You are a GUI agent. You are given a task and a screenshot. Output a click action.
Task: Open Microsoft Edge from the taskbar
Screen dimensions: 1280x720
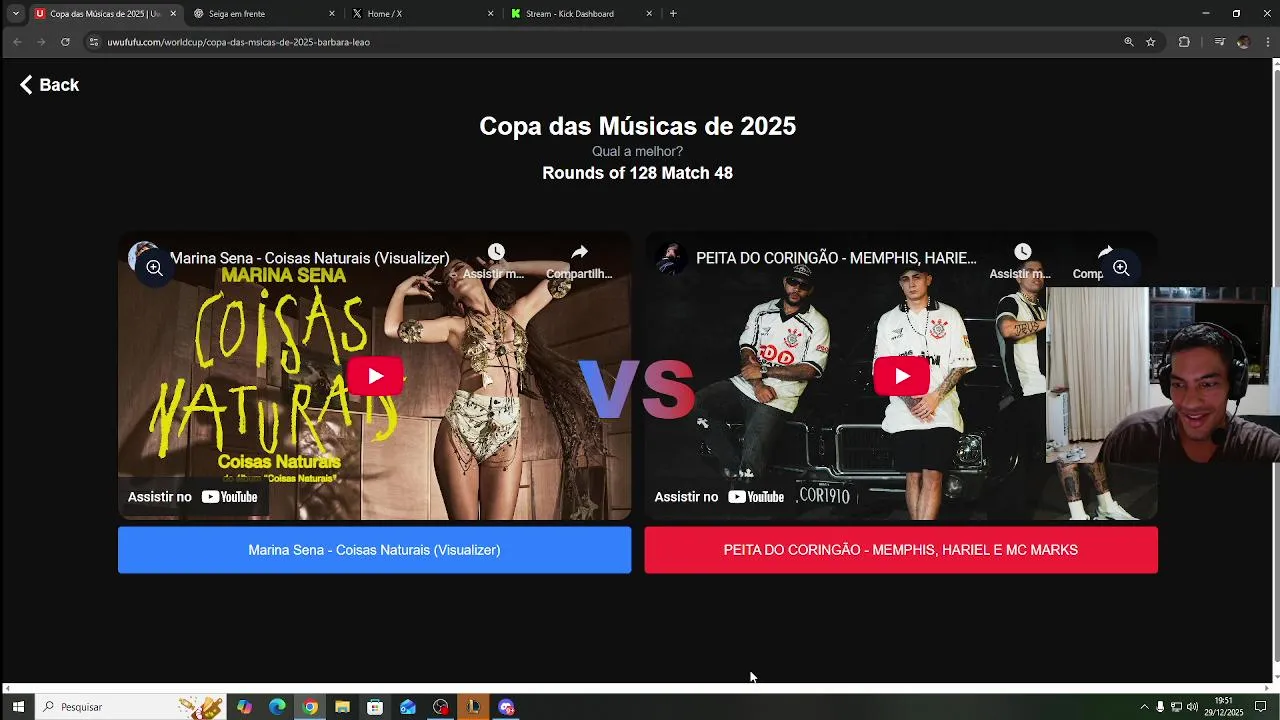point(277,707)
